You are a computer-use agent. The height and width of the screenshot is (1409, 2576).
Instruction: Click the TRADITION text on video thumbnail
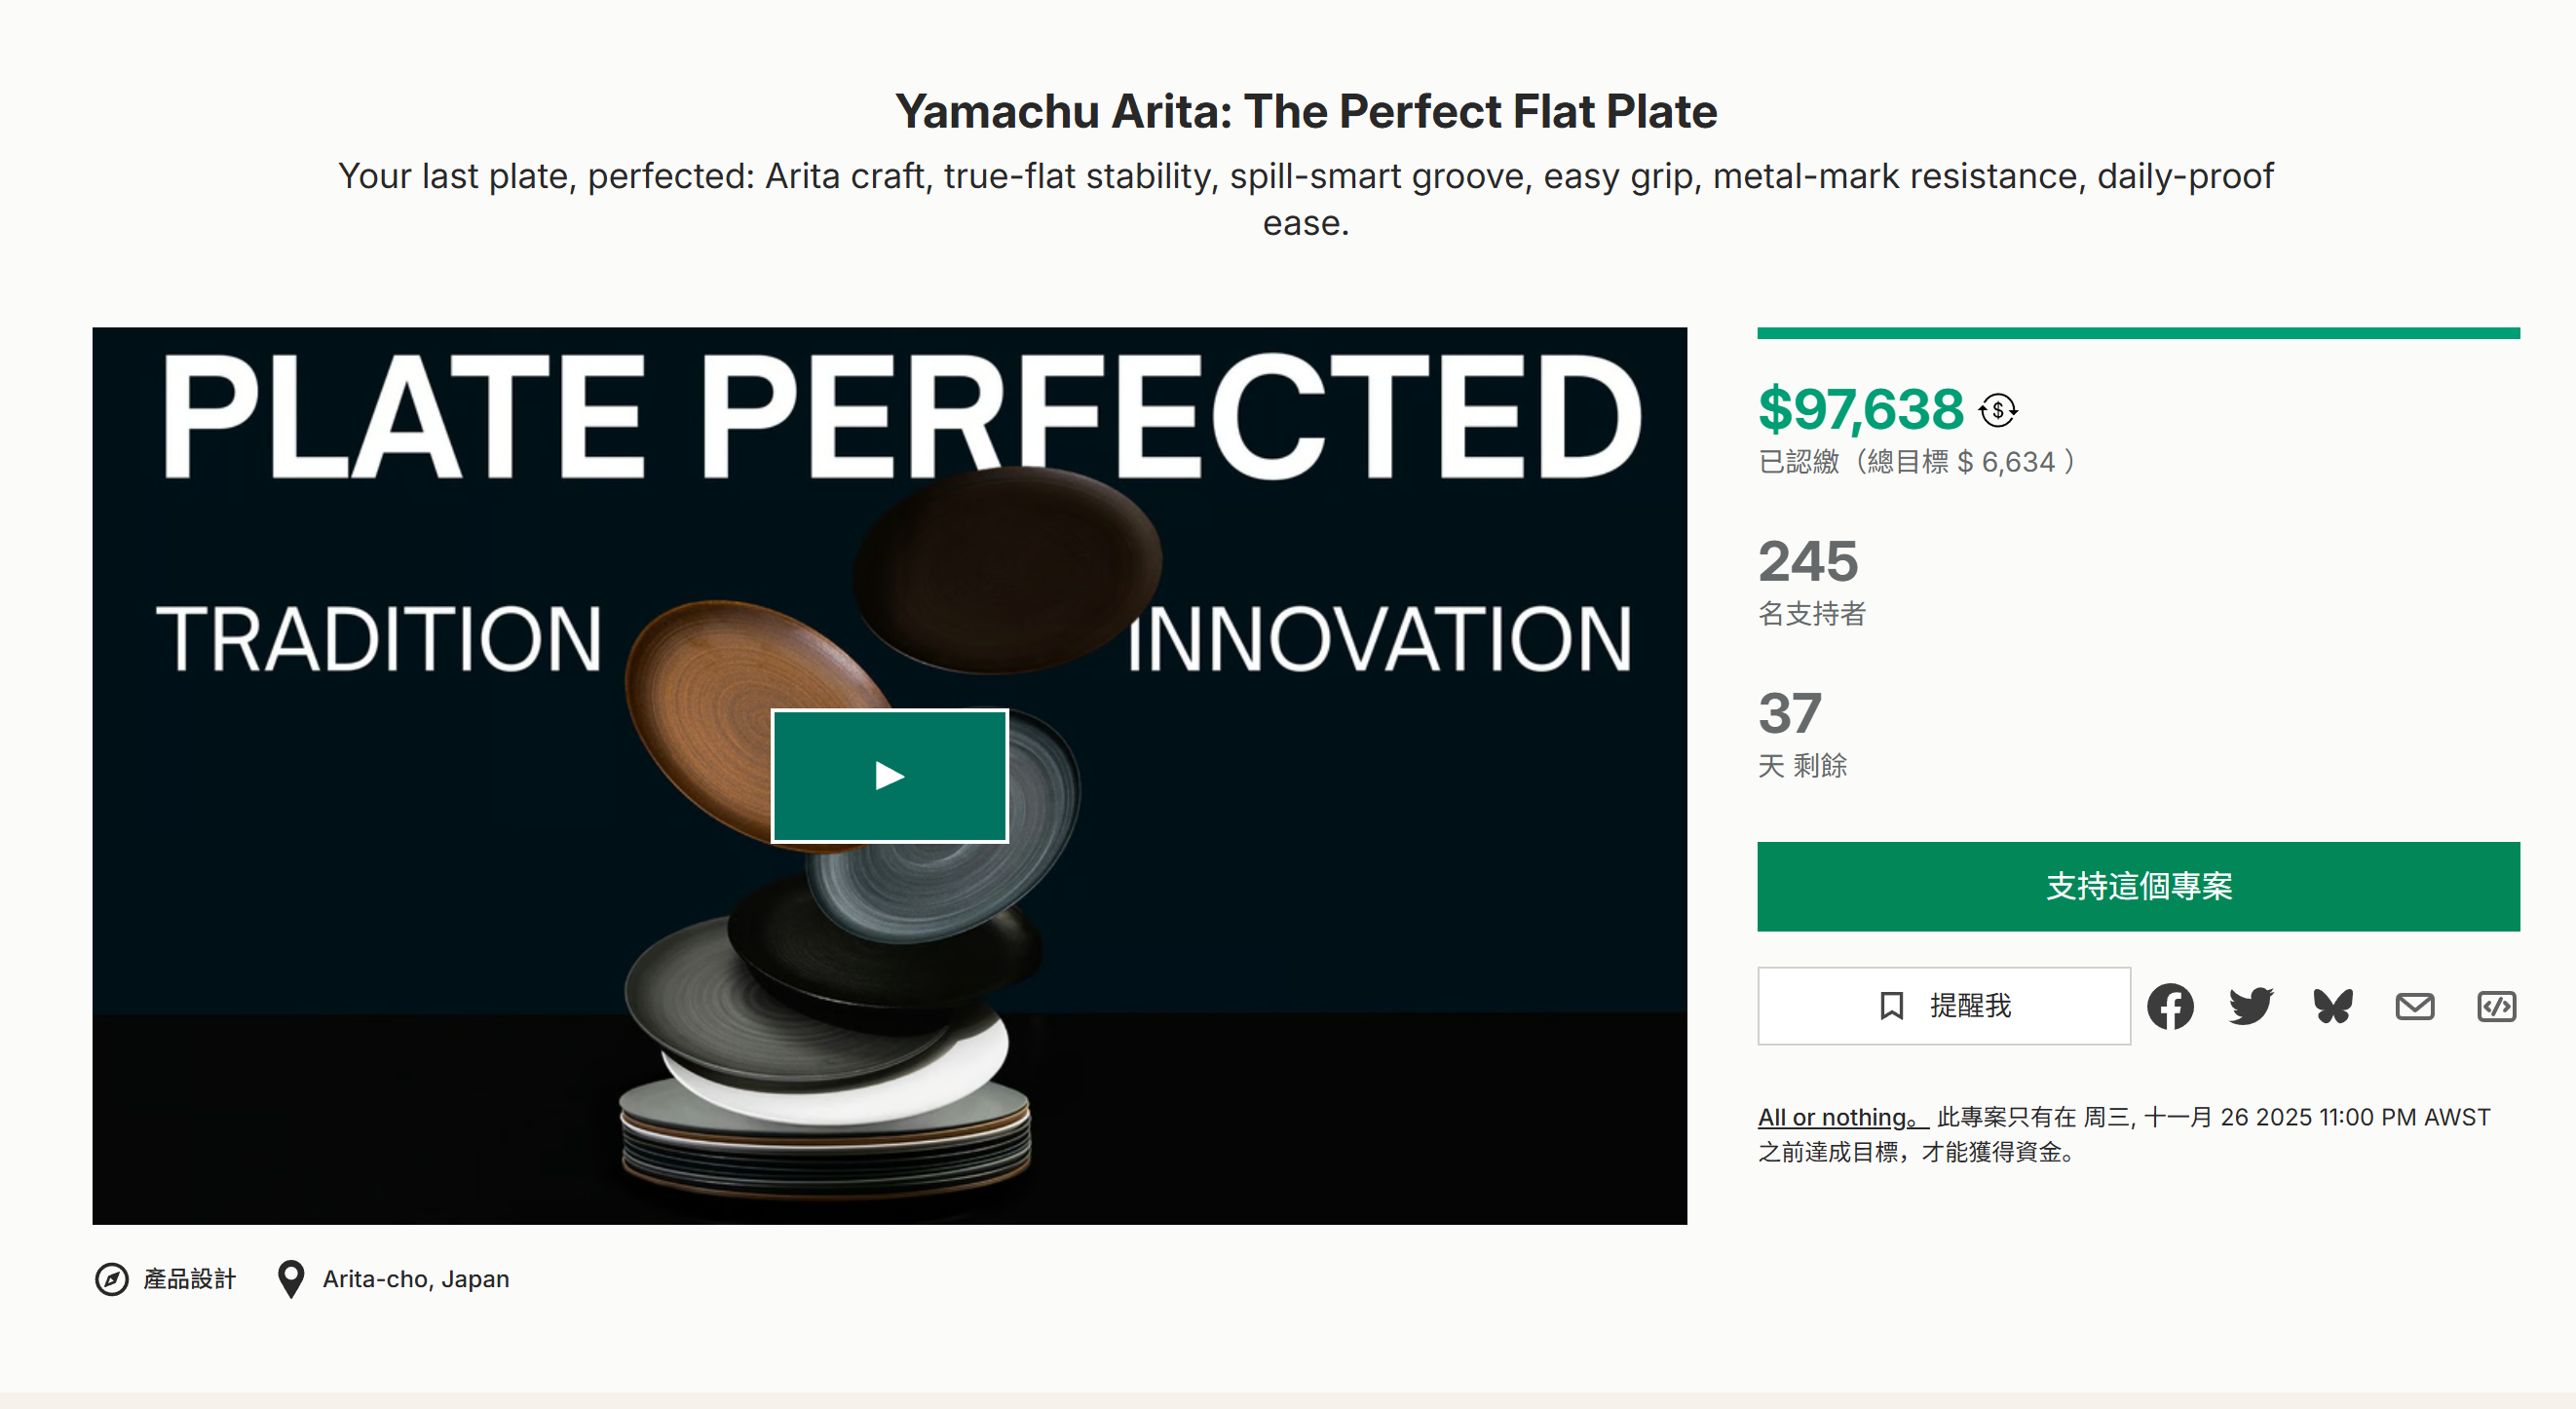(x=379, y=639)
